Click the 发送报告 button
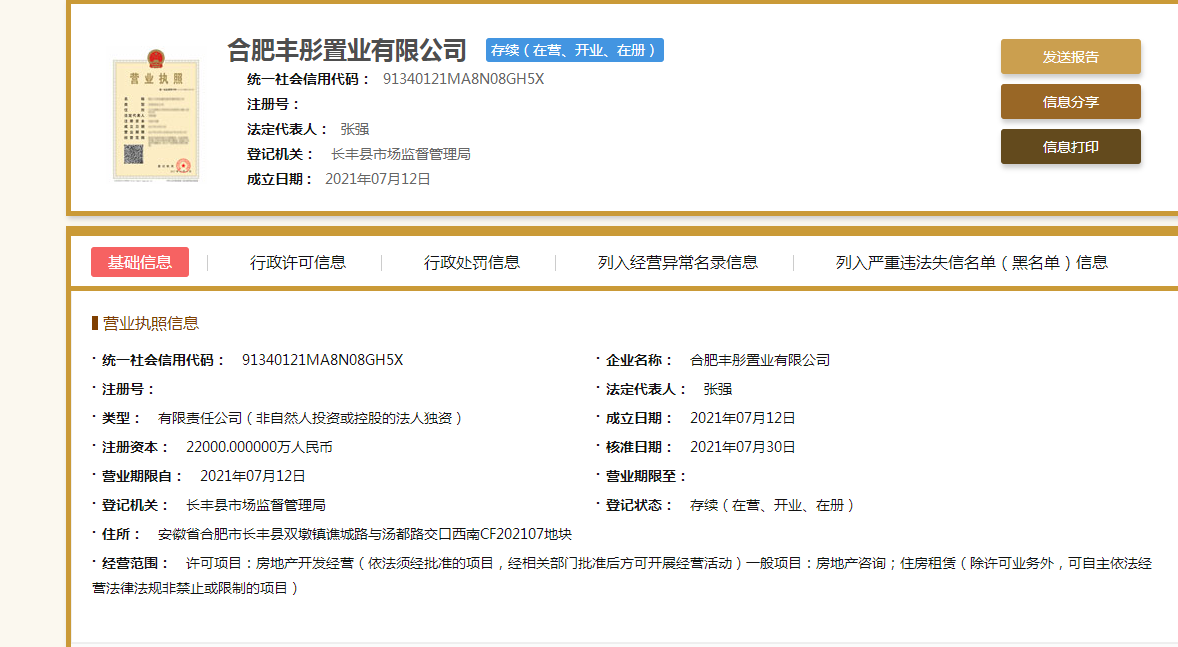 click(1071, 56)
